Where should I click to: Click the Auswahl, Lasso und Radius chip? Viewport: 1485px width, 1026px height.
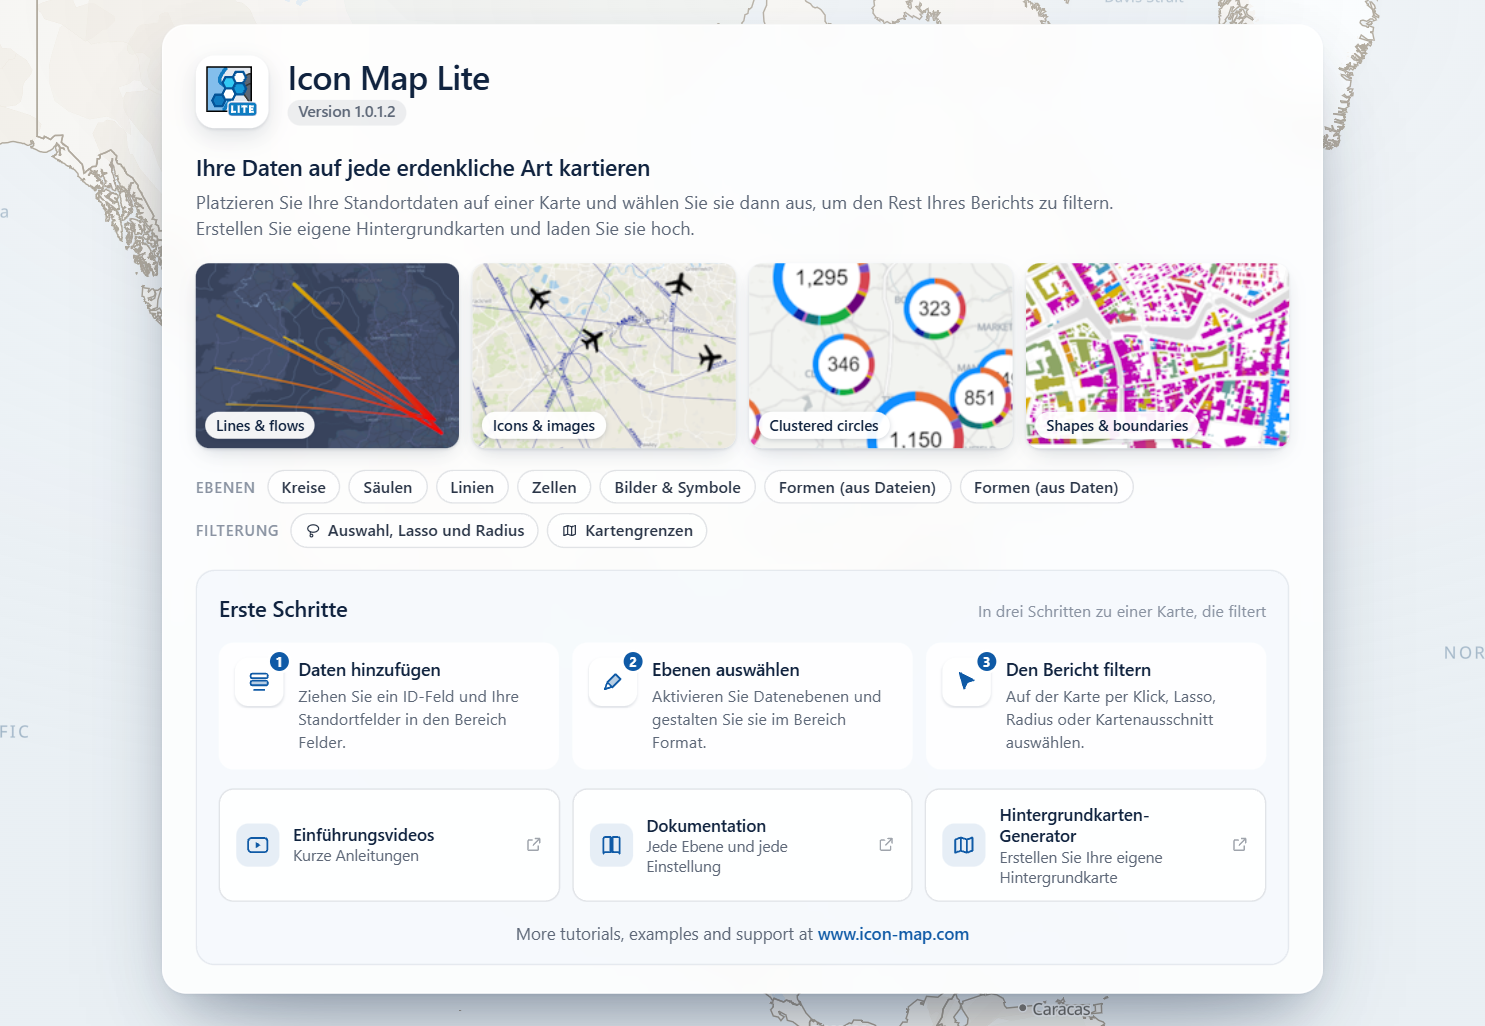coord(415,531)
